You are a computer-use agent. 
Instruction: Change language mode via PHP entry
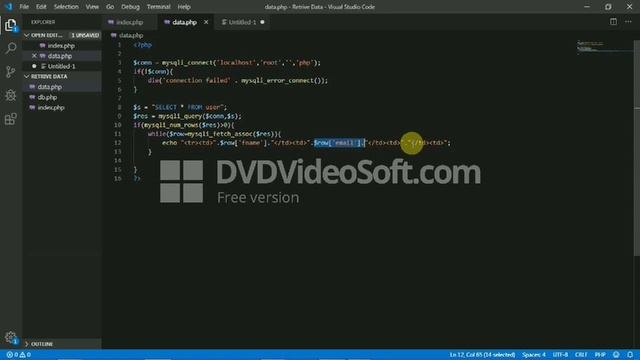point(600,355)
